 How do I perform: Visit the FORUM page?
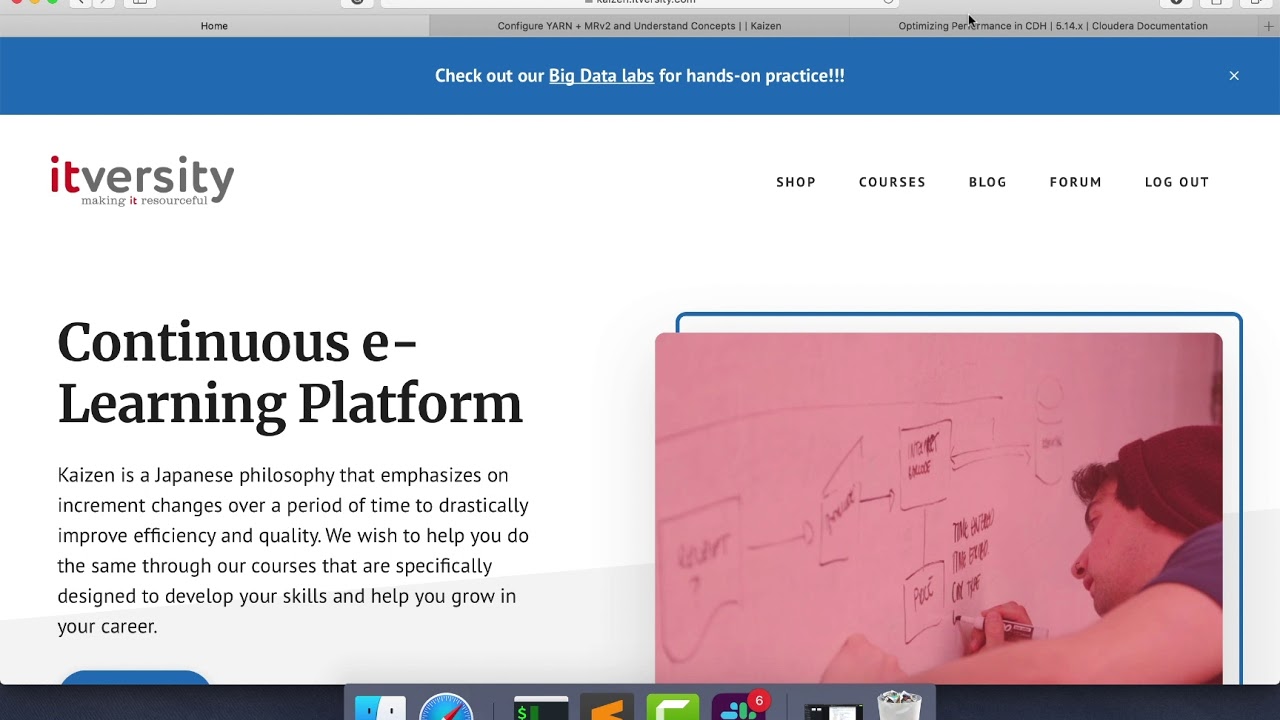pyautogui.click(x=1076, y=182)
